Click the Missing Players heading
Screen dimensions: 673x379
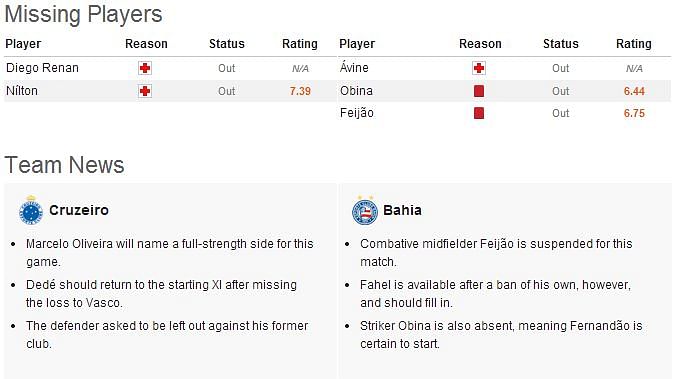click(x=83, y=14)
